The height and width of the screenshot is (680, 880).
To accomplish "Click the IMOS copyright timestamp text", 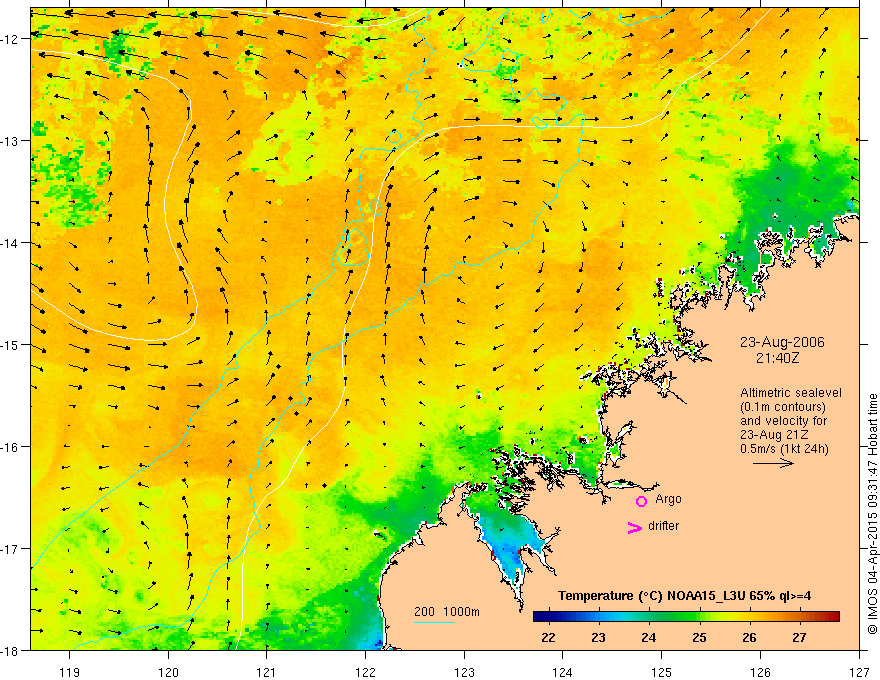I will pos(872,514).
